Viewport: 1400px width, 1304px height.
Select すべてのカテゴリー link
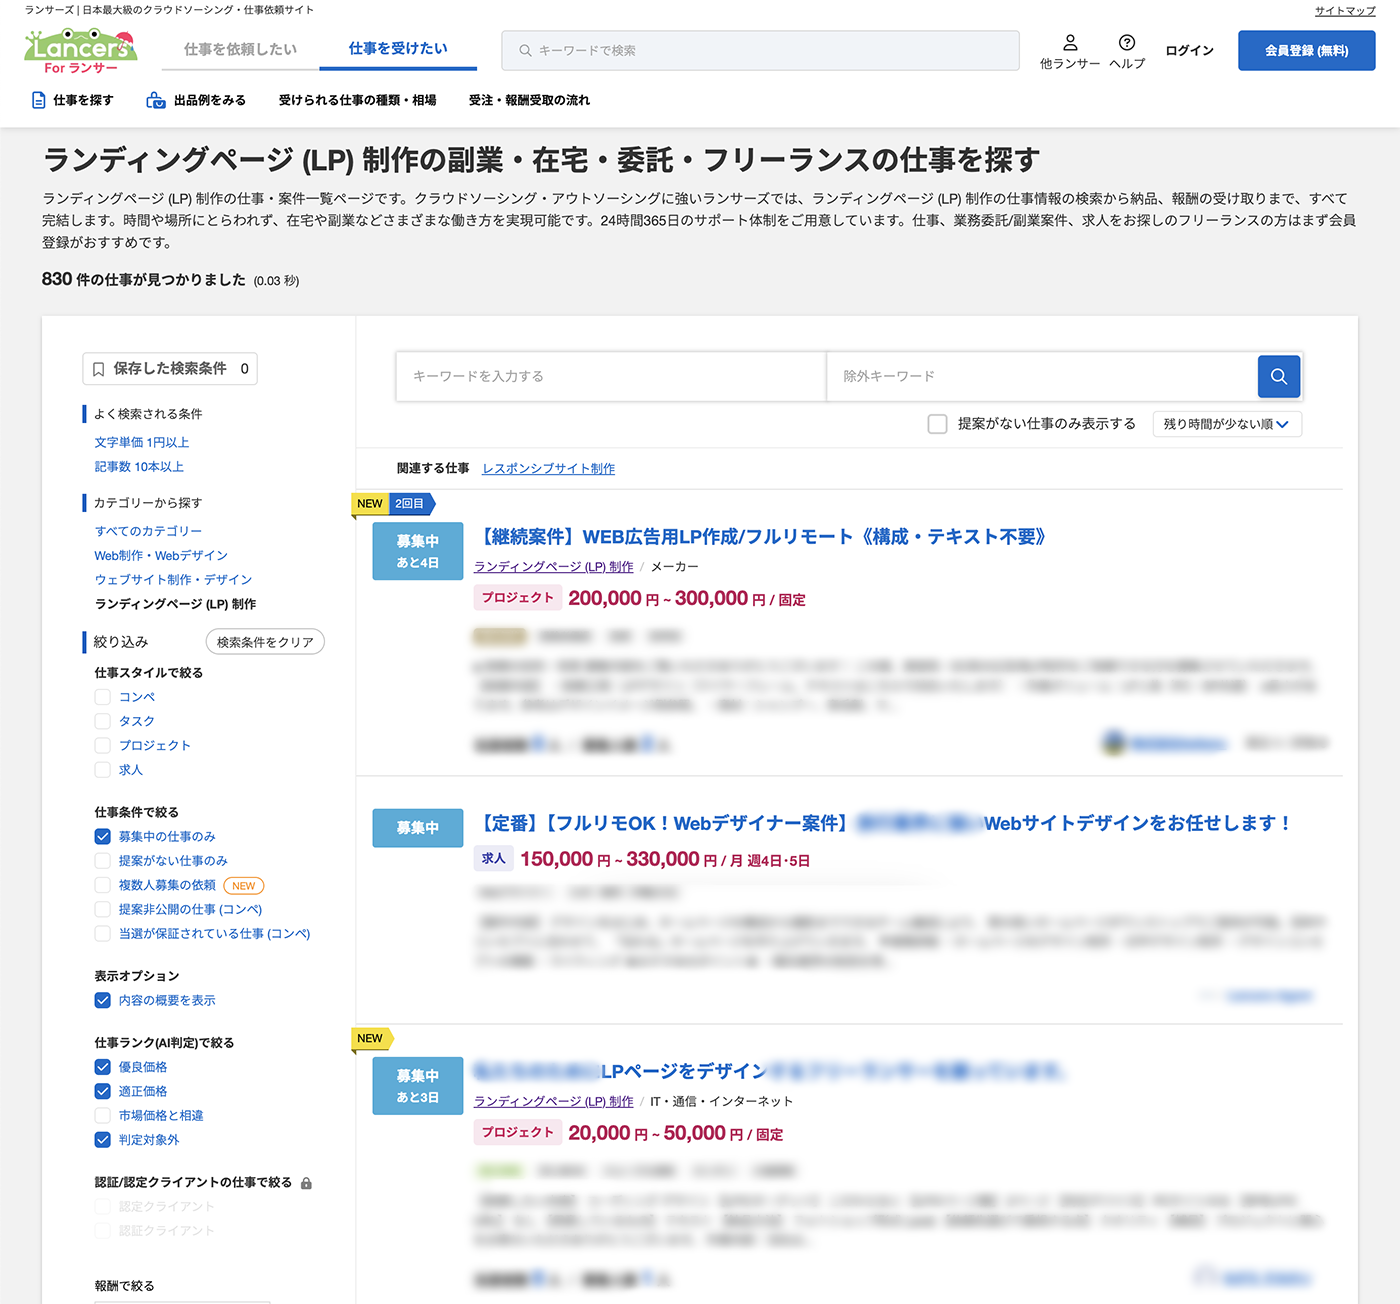(148, 531)
